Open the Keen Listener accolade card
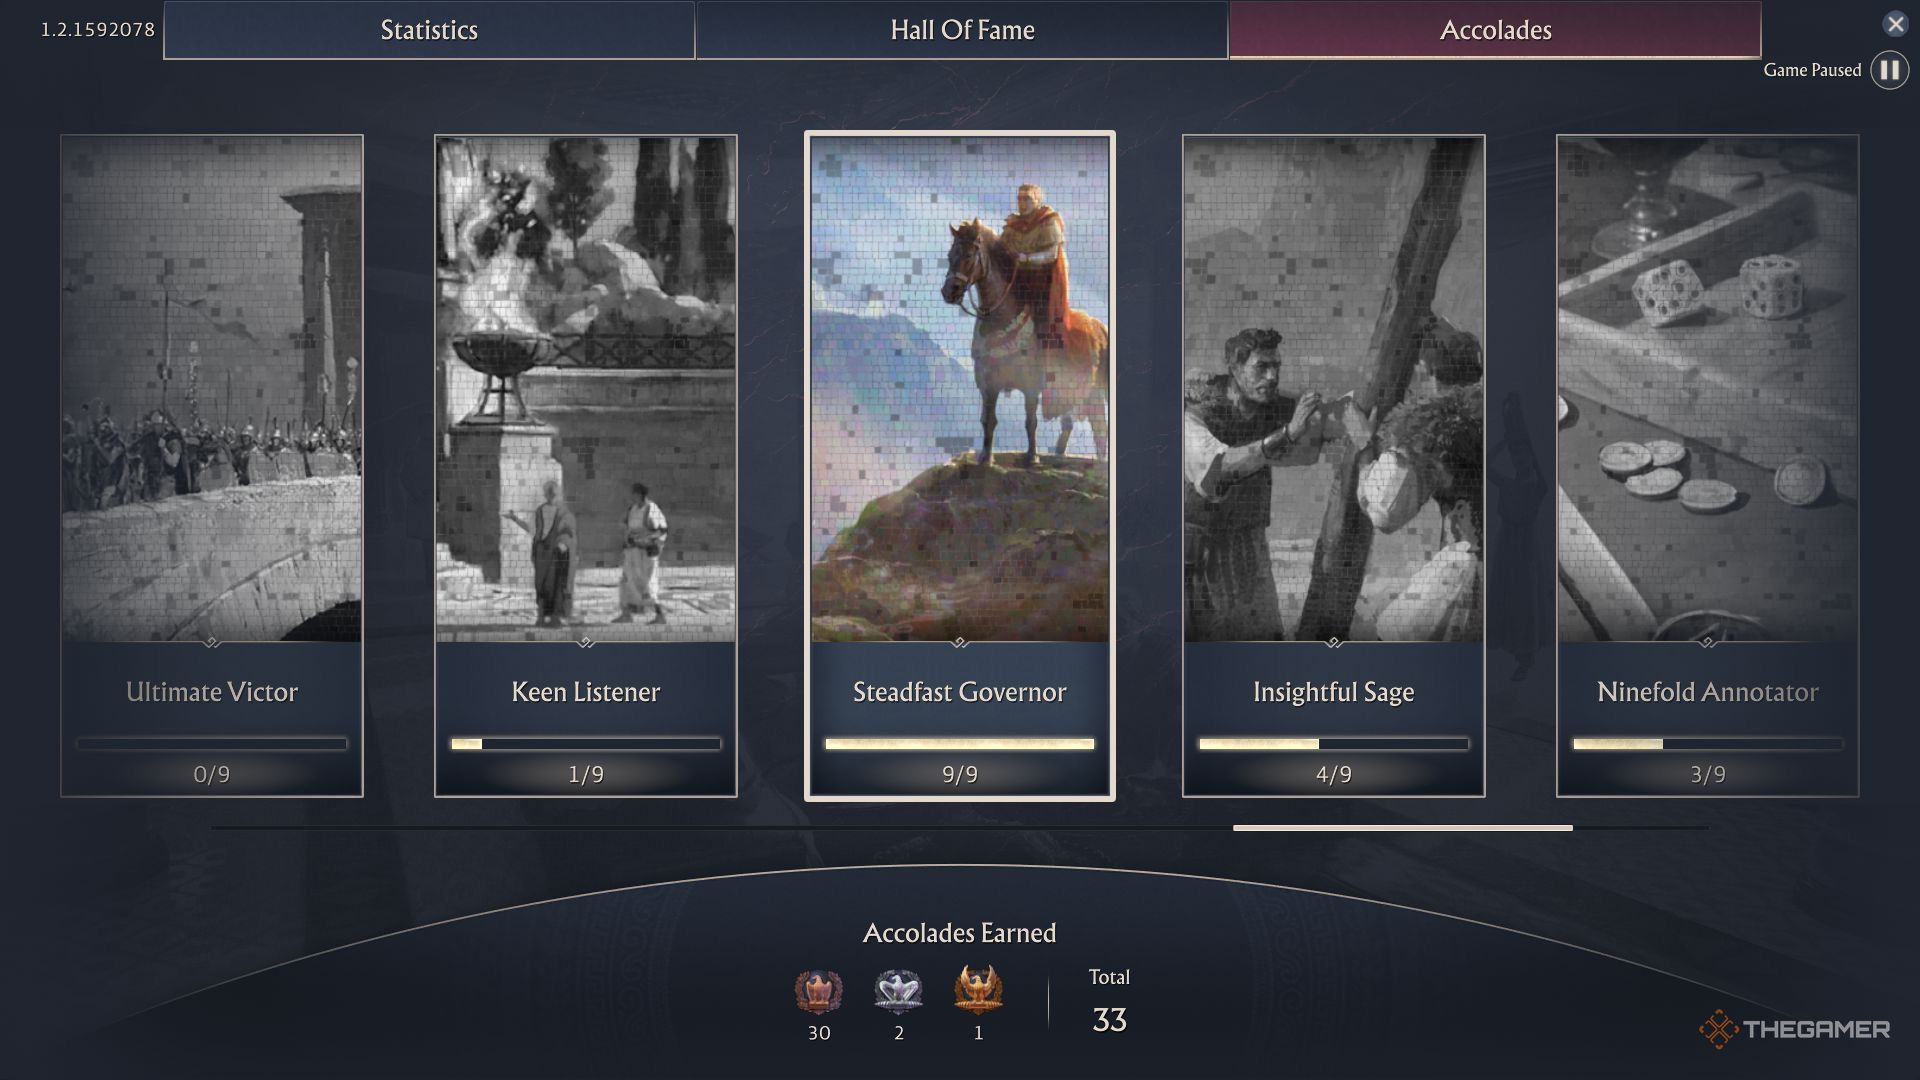The image size is (1920, 1080). [x=586, y=466]
